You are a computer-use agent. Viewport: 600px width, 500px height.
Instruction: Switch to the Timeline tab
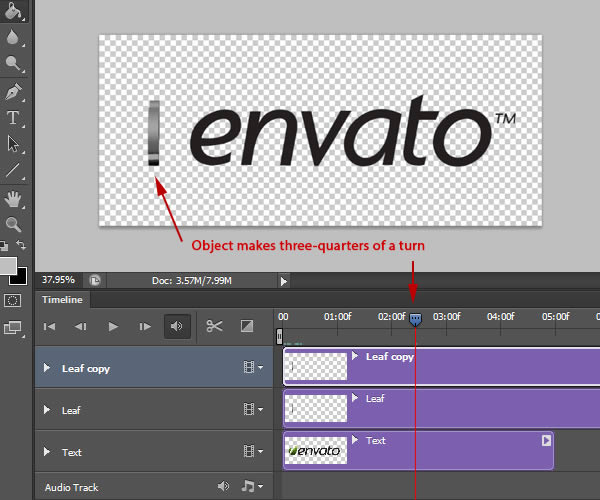click(62, 300)
